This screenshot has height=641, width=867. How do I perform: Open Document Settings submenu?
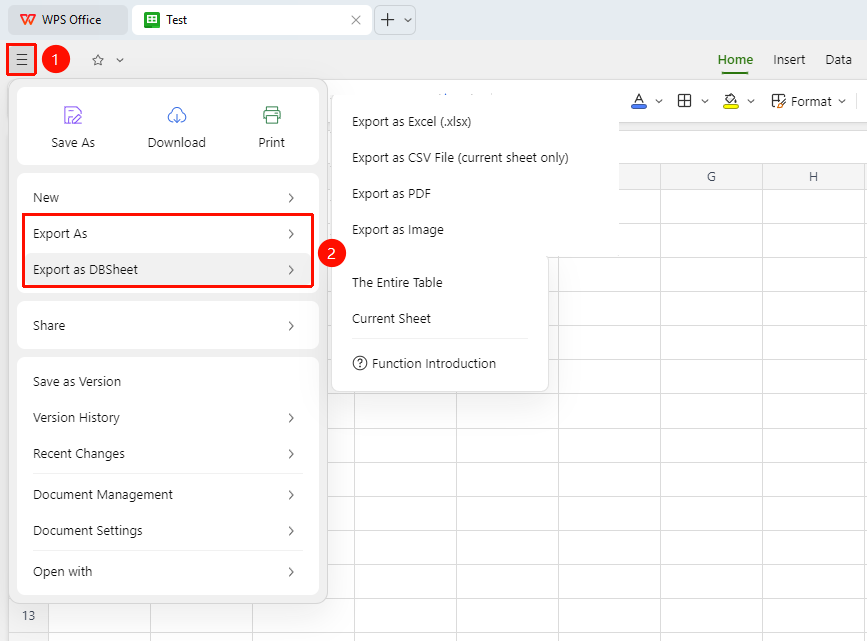[168, 530]
